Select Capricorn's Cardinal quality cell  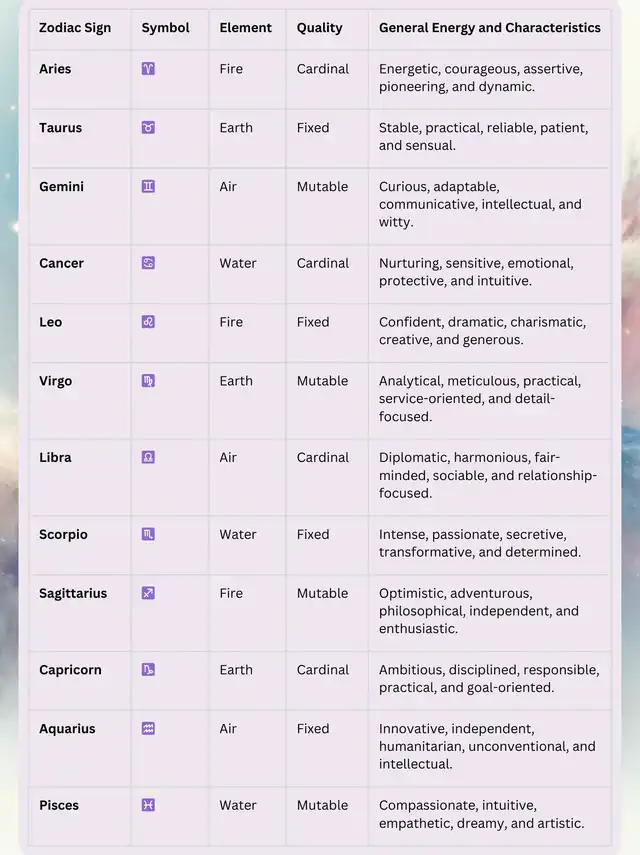pyautogui.click(x=322, y=670)
